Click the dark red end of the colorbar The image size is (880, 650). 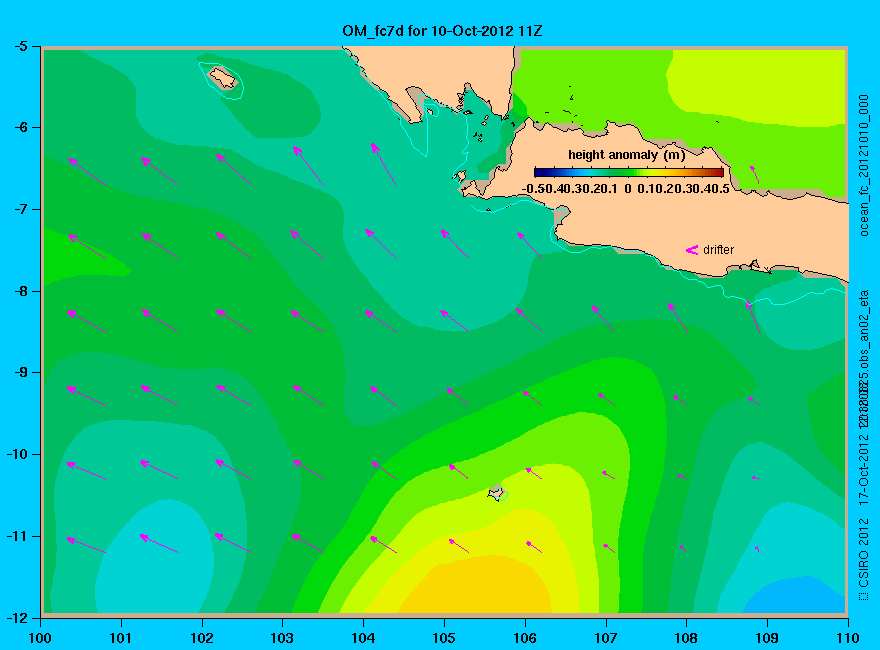719,173
